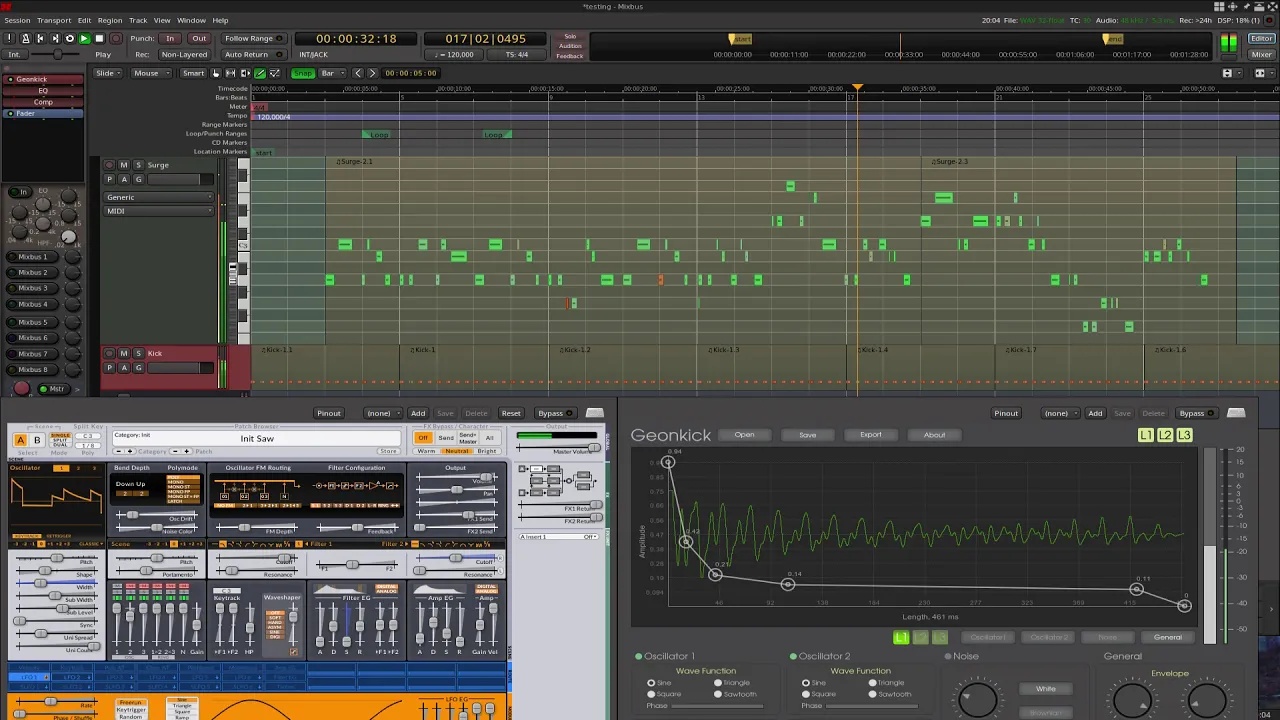Start playback with the green Play button

tap(84, 38)
